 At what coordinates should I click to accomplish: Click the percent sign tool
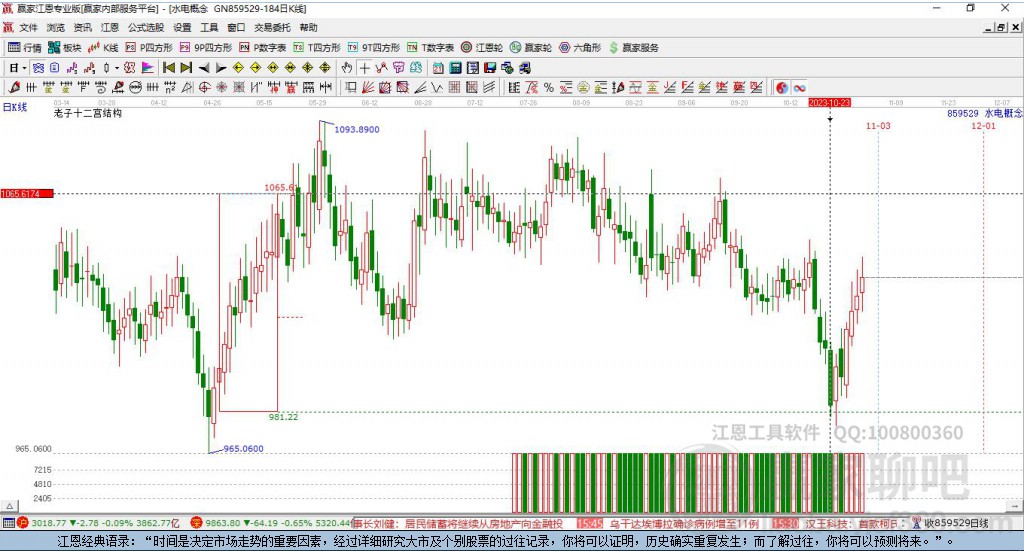548,87
